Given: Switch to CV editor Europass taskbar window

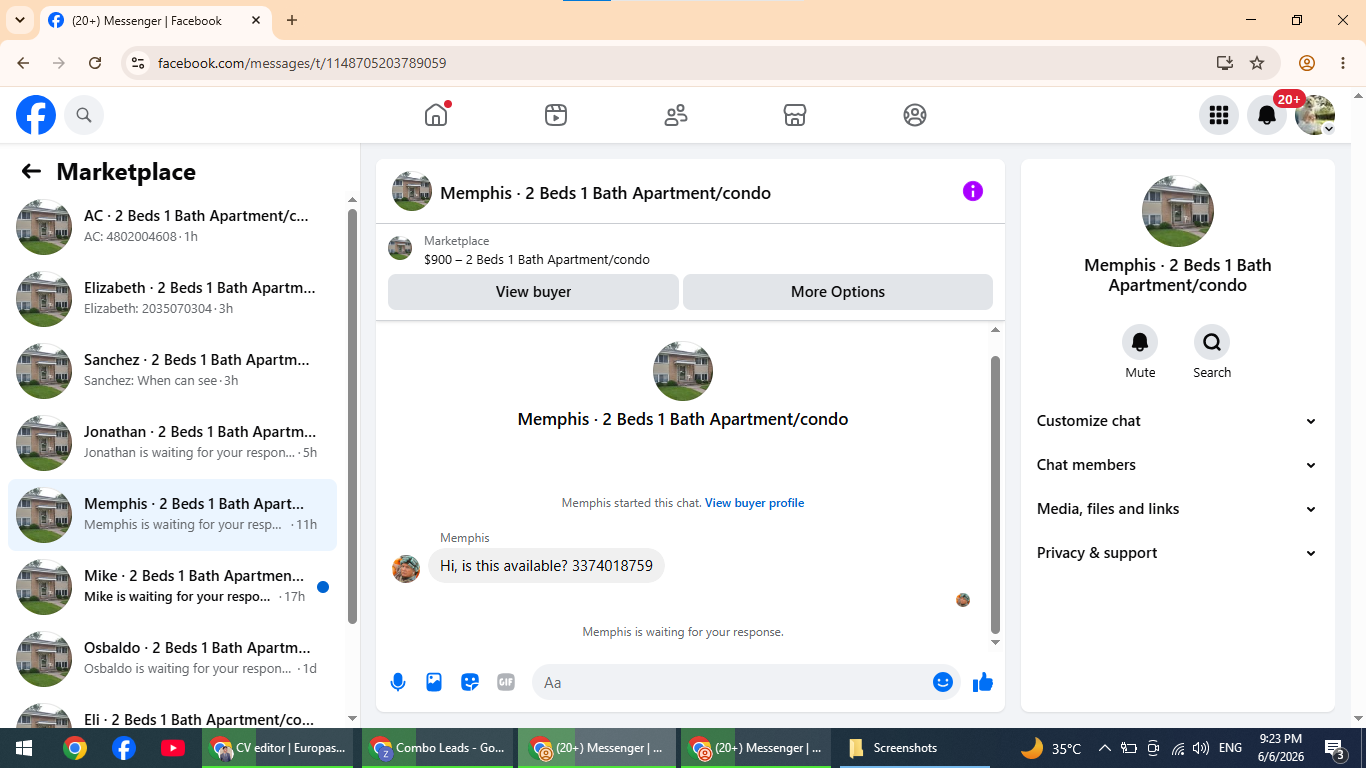Looking at the screenshot, I should pyautogui.click(x=278, y=748).
